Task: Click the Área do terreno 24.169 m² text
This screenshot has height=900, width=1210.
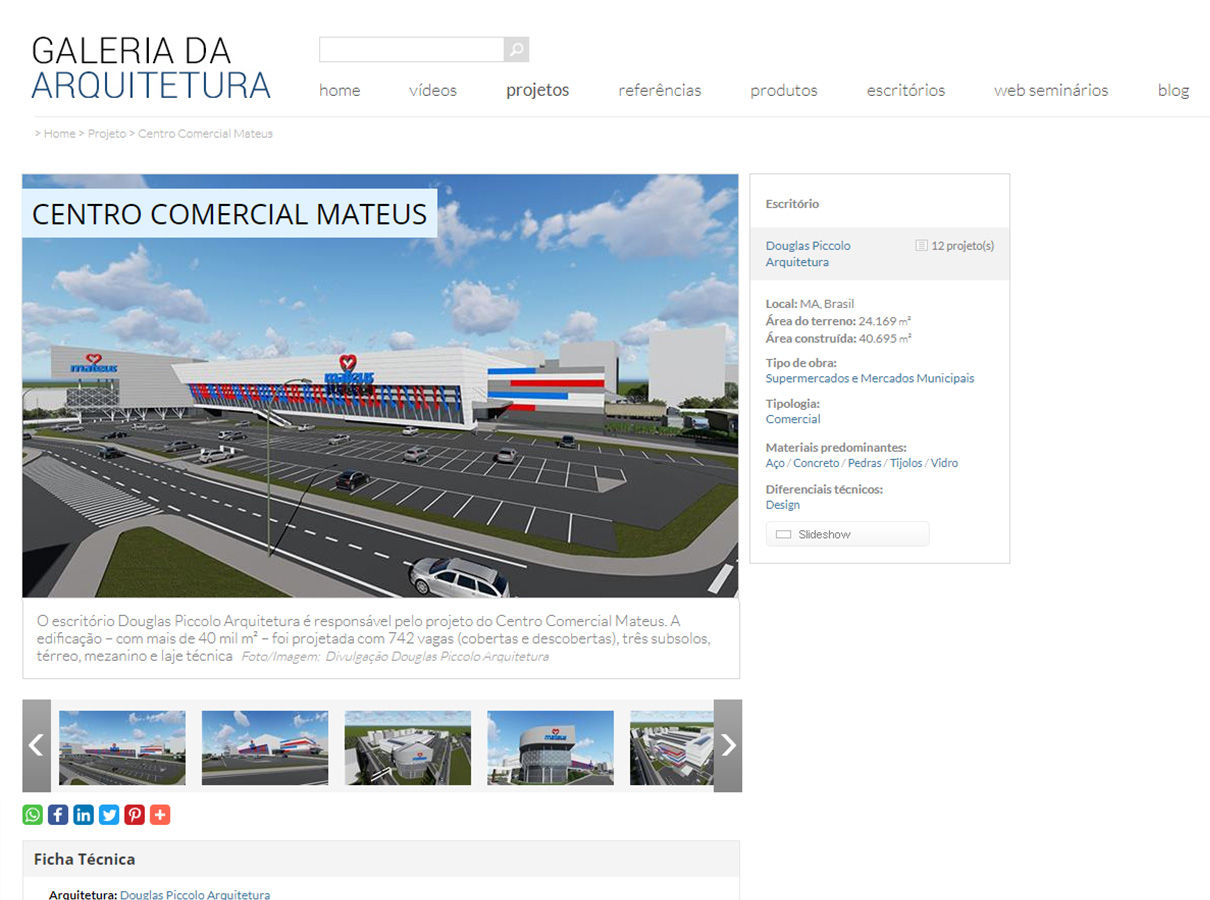Action: 838,321
